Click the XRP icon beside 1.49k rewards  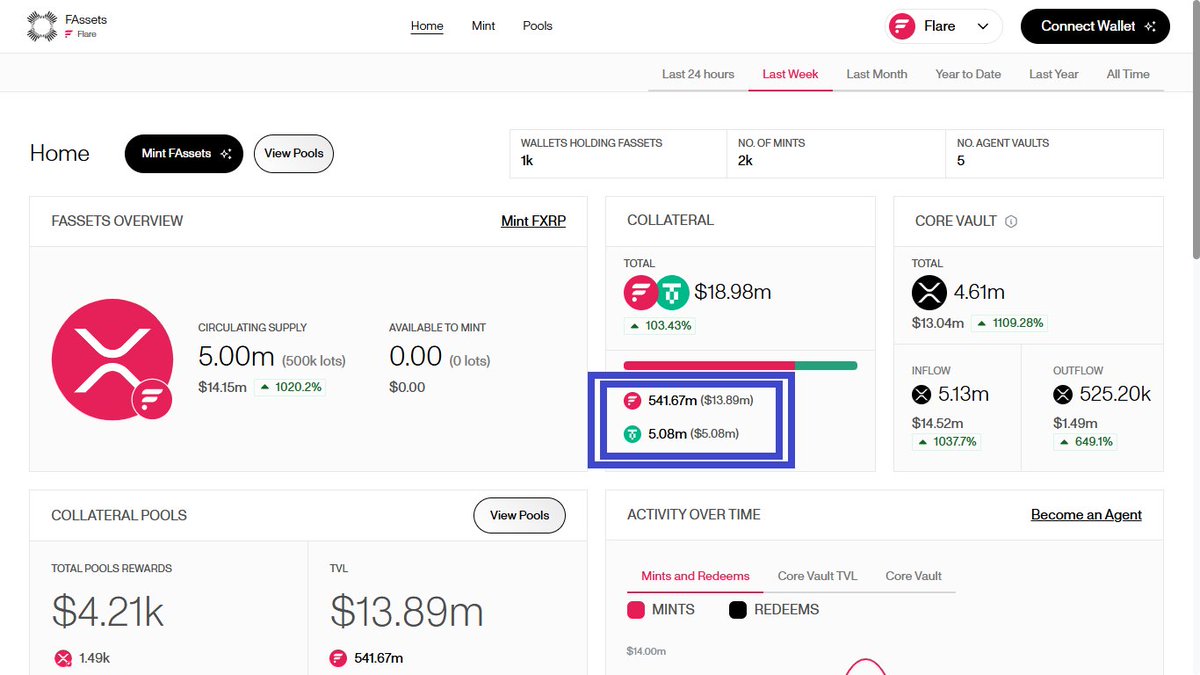tap(63, 658)
